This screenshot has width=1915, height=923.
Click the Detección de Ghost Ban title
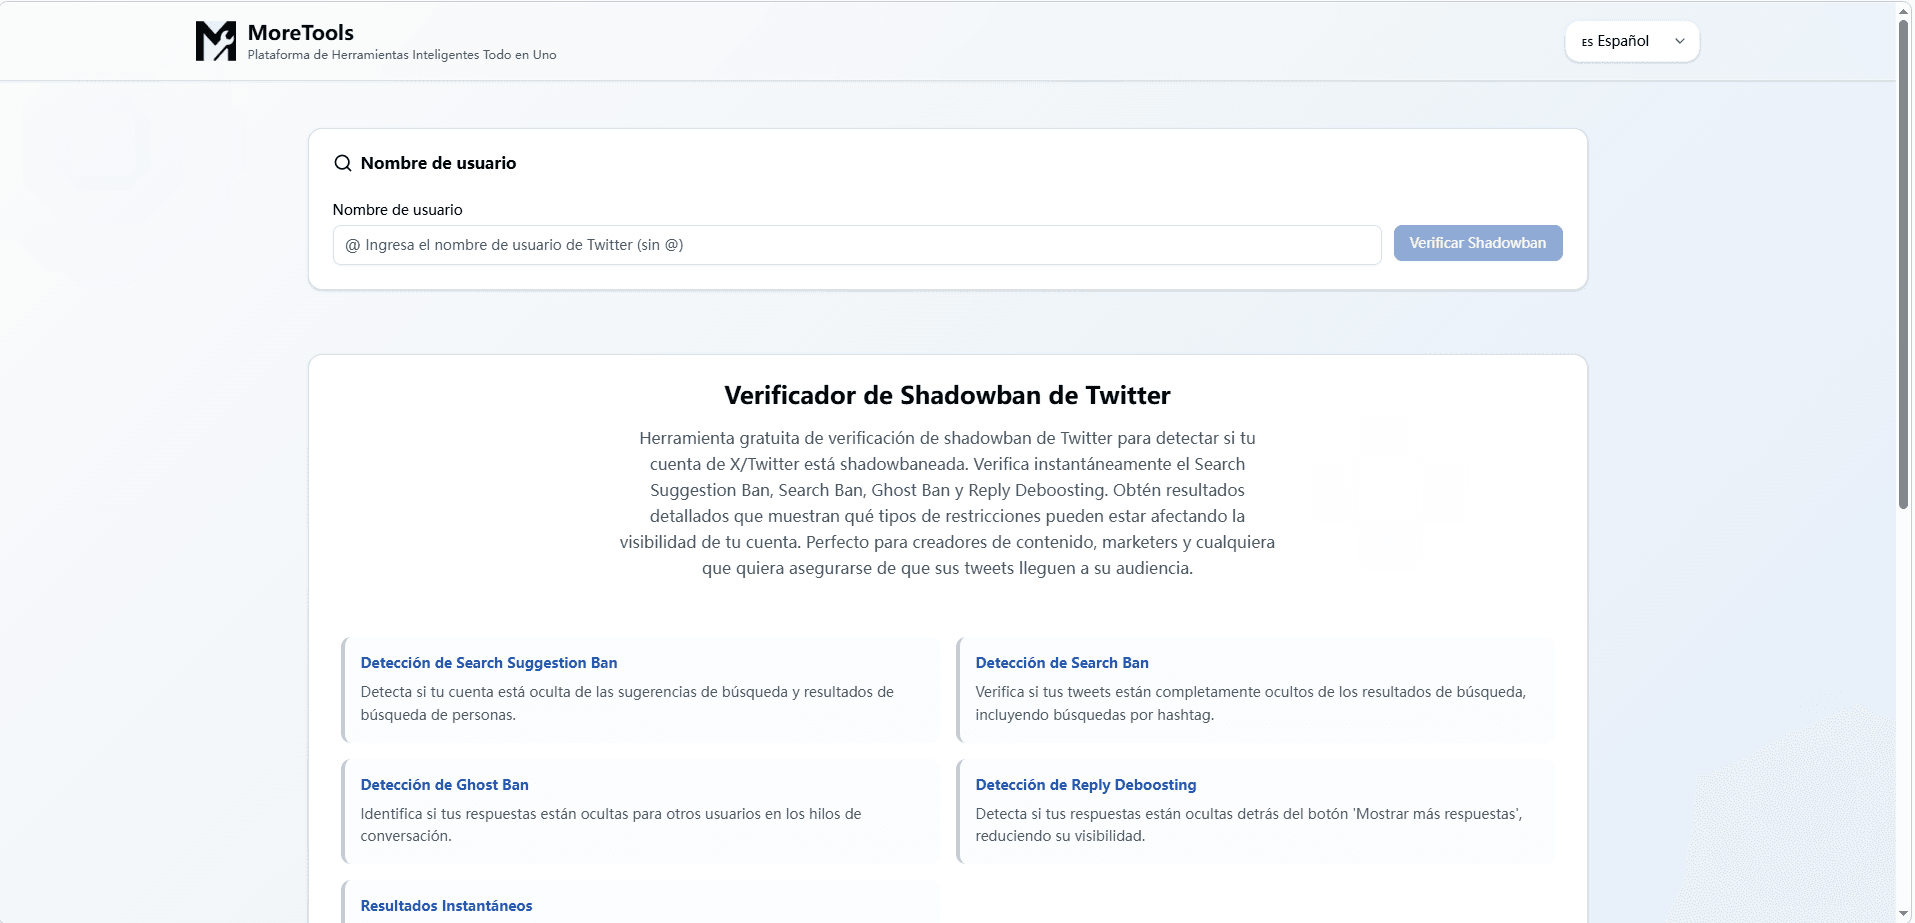point(444,785)
